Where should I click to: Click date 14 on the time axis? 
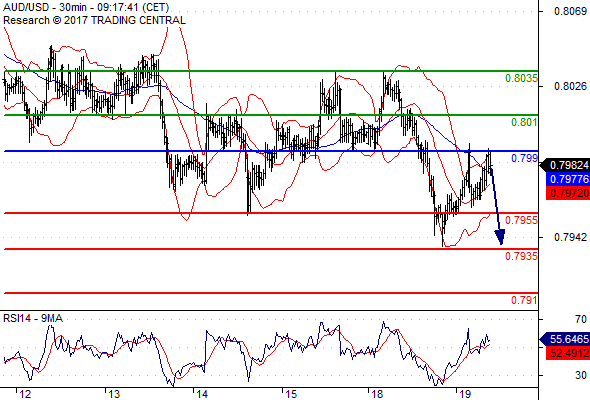[202, 394]
